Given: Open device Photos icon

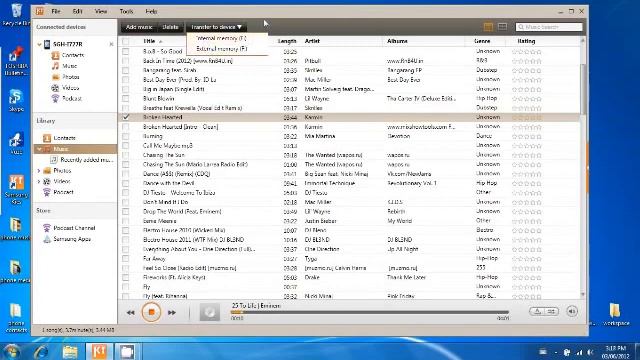Looking at the screenshot, I should pos(55,77).
